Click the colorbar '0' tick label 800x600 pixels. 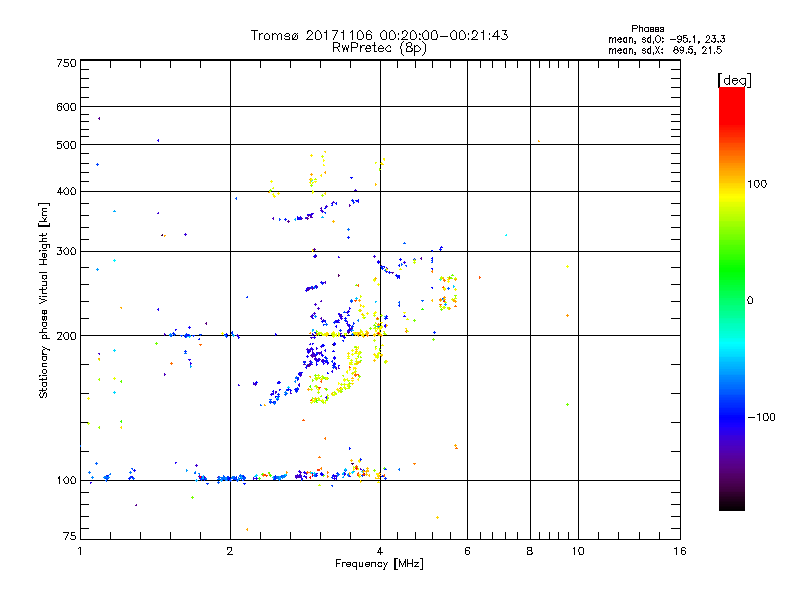click(x=750, y=300)
